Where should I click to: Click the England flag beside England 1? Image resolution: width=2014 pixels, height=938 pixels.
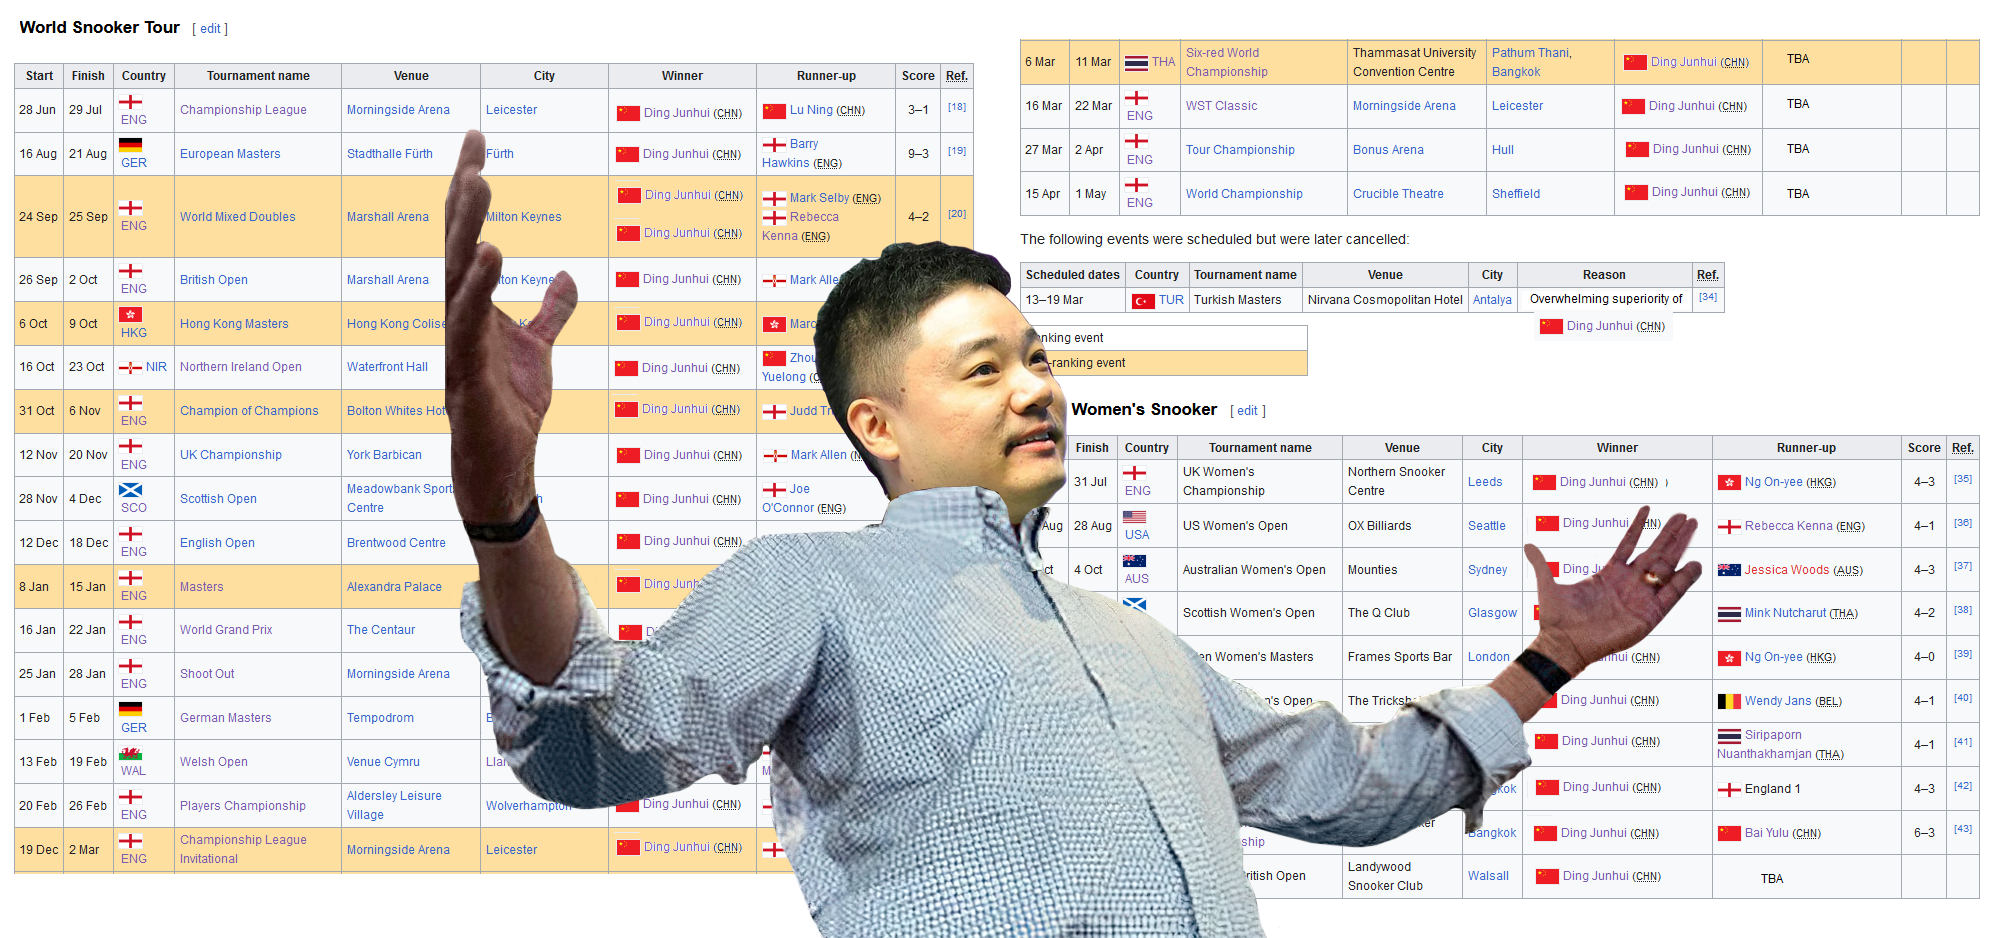point(1729,790)
